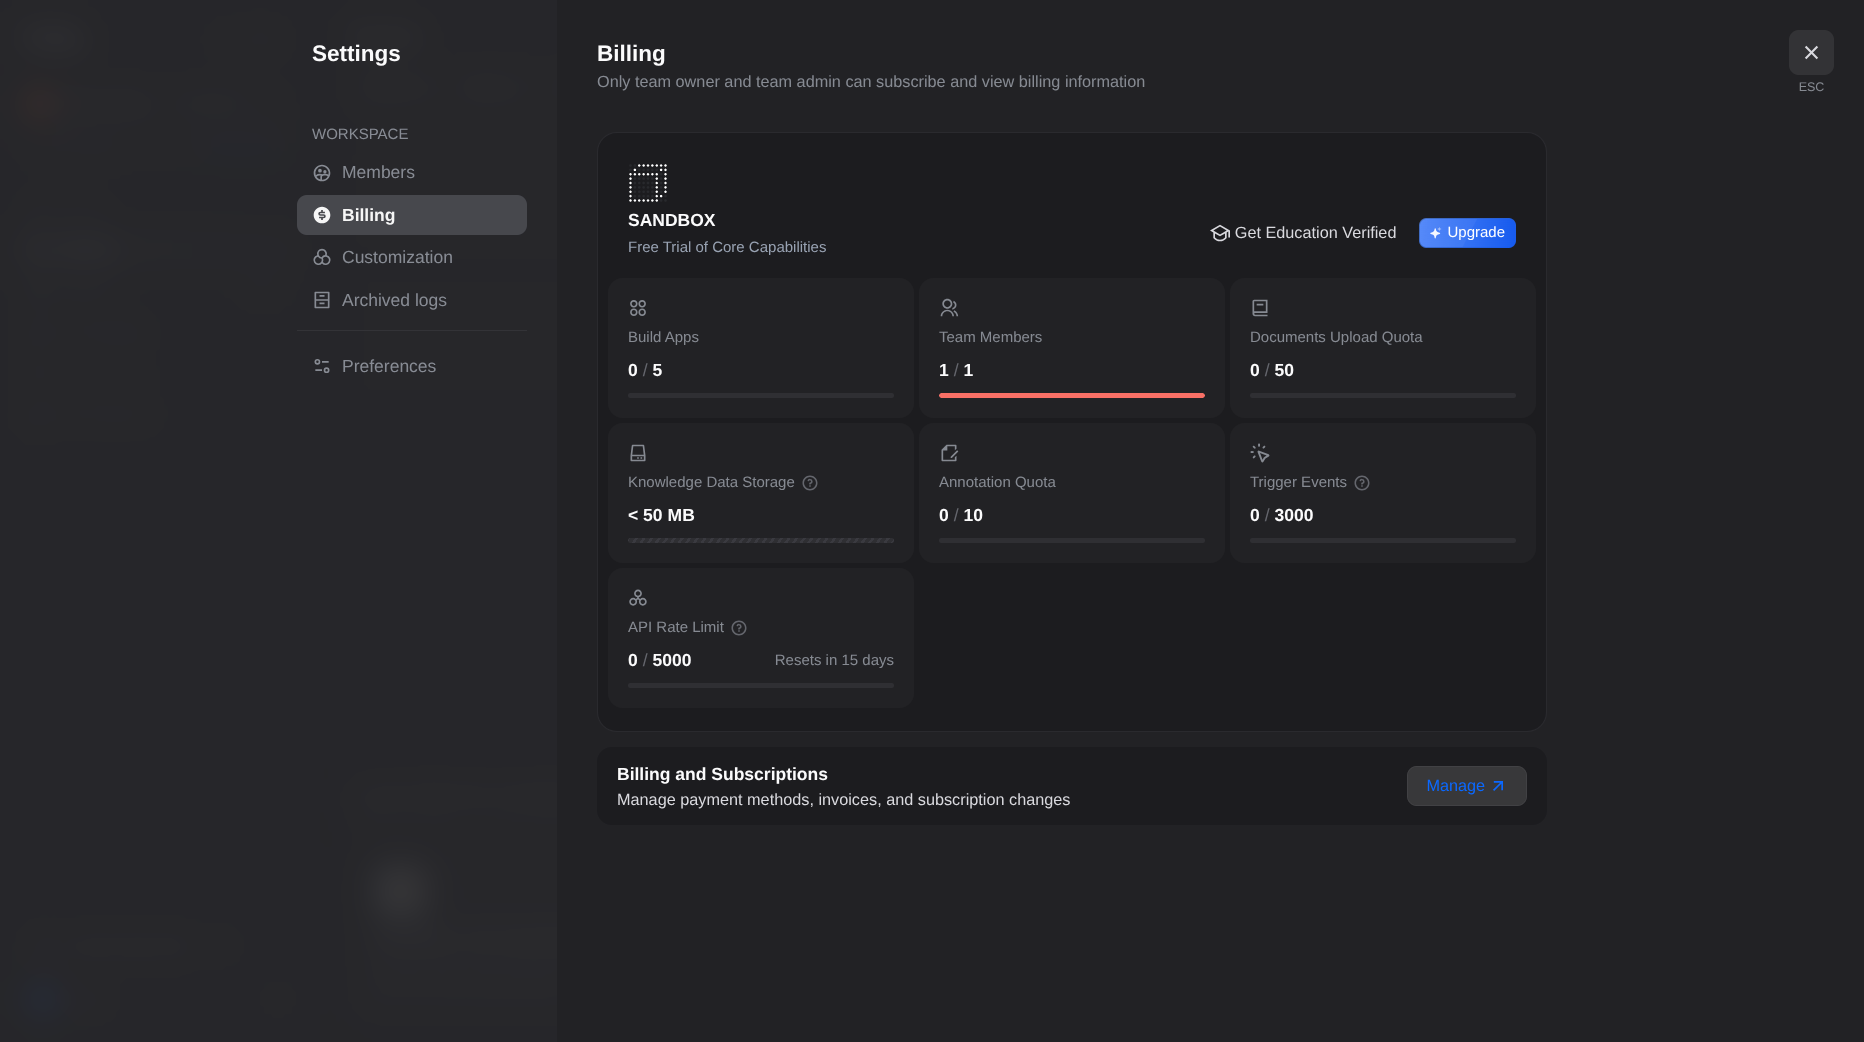Screen dimensions: 1864x1042
Task: Click the Build Apps grid icon
Action: pyautogui.click(x=638, y=308)
